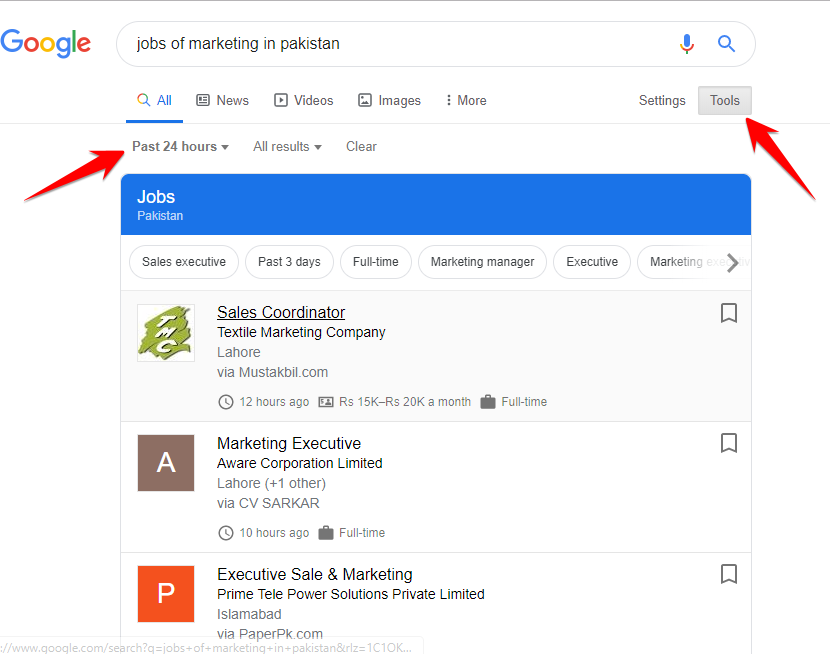Click the Google logo
The height and width of the screenshot is (654, 830).
(x=46, y=43)
